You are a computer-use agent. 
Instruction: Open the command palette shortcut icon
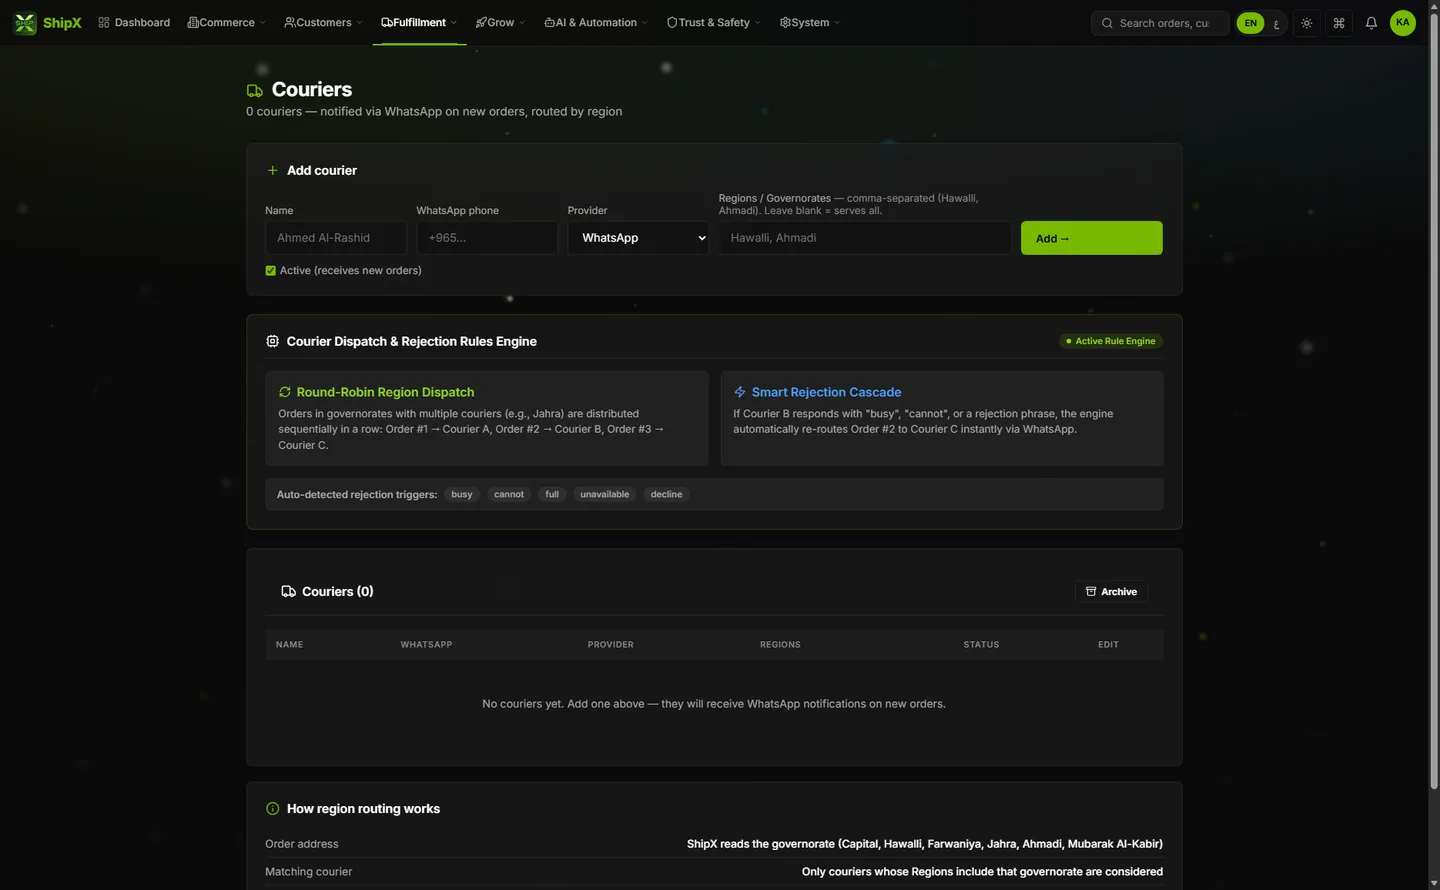click(x=1339, y=23)
